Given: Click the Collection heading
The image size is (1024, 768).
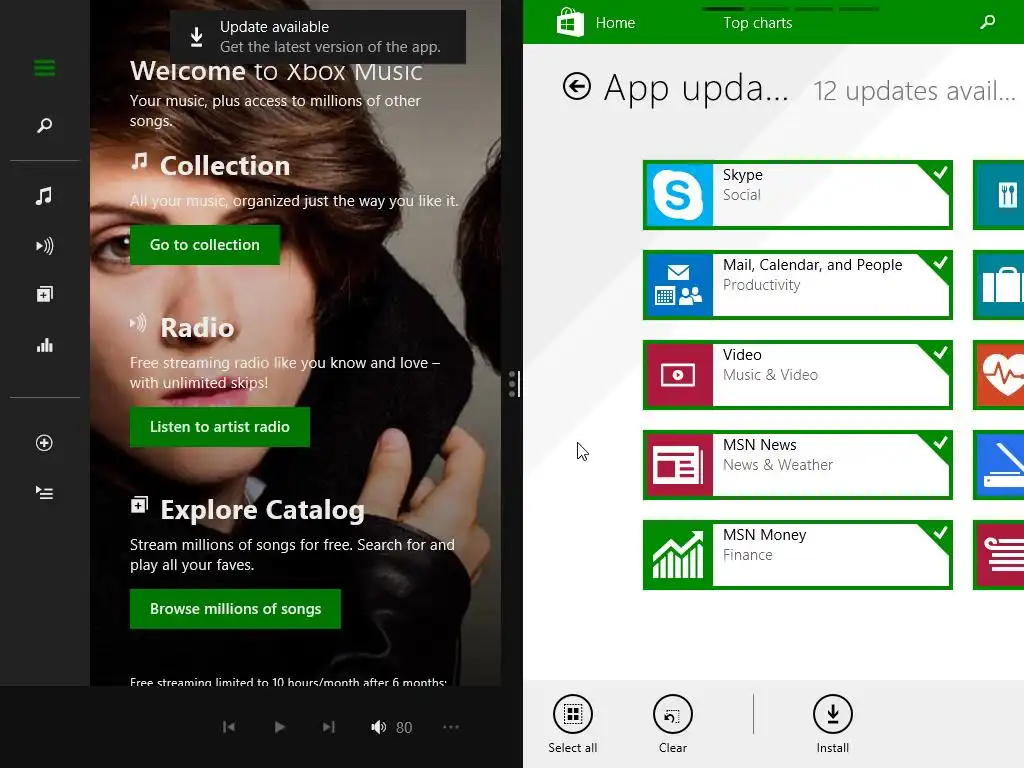Looking at the screenshot, I should click(x=225, y=166).
